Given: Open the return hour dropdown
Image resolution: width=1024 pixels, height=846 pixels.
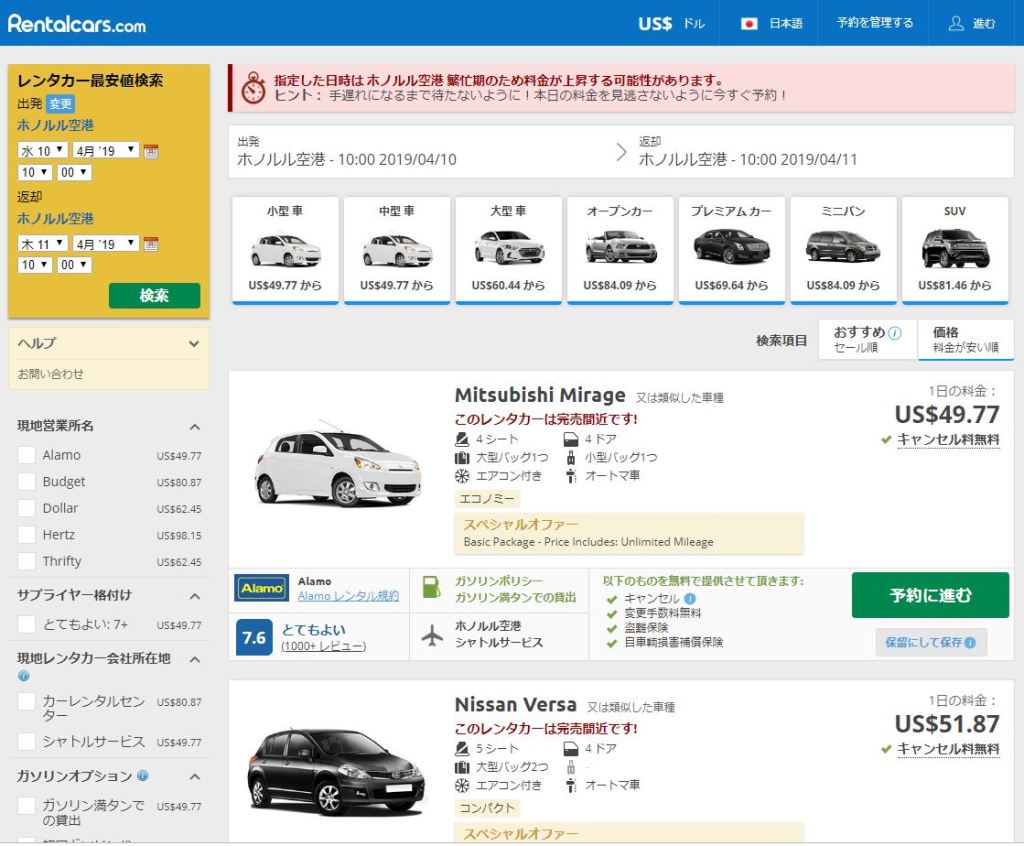Looking at the screenshot, I should [x=35, y=266].
